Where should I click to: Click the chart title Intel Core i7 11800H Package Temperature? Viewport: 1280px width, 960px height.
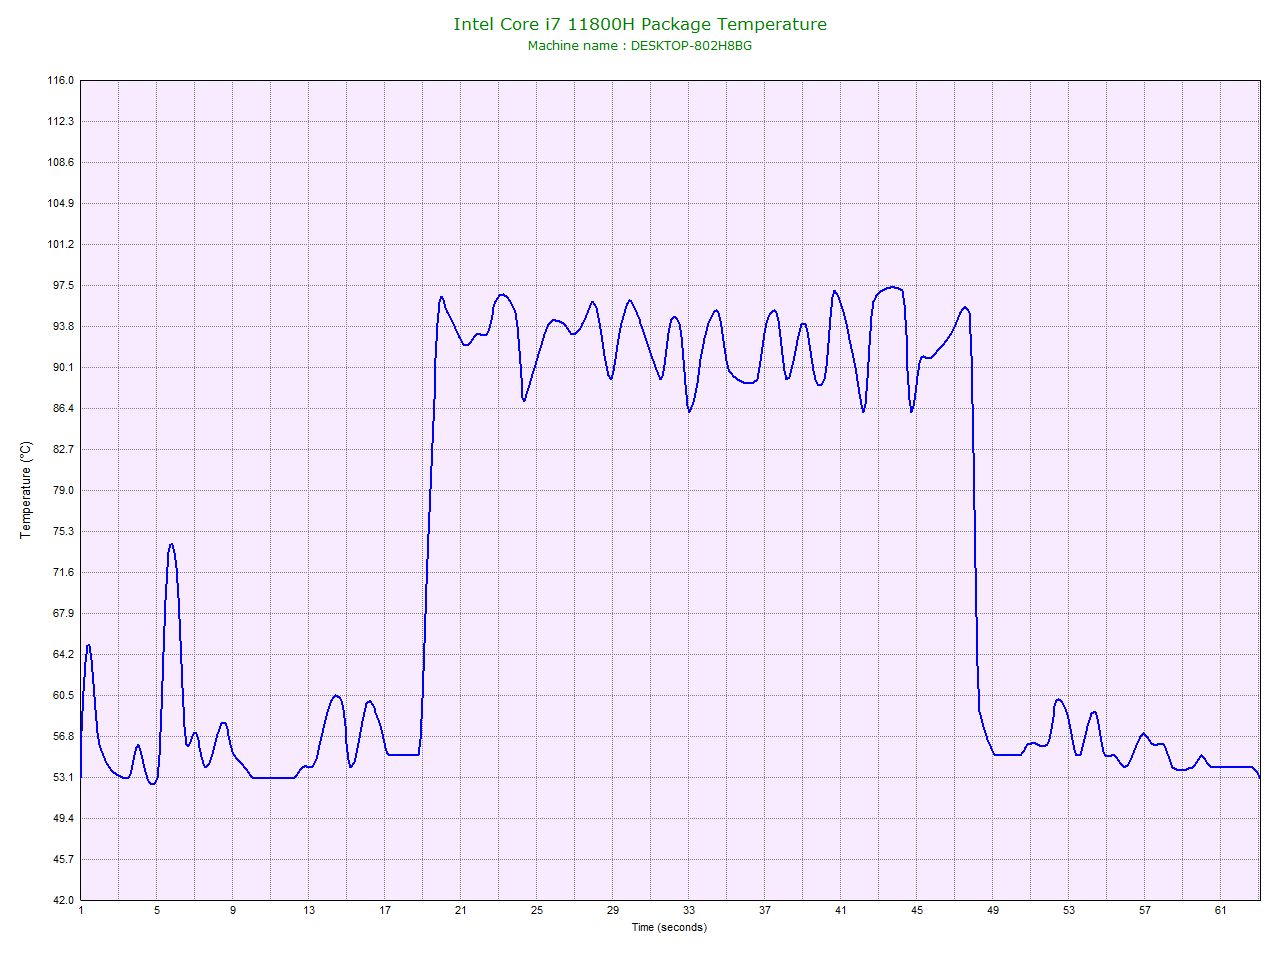[x=640, y=24]
